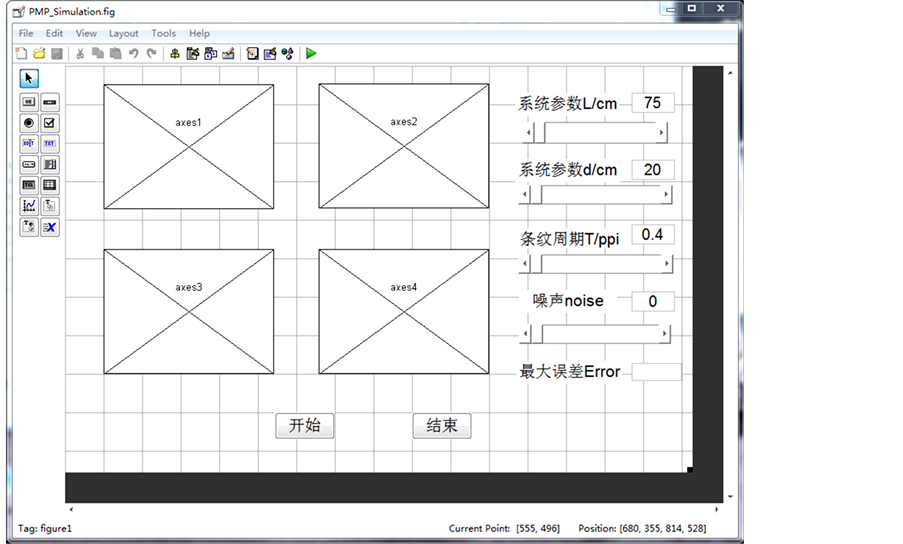The image size is (903, 544).
Task: Select the edit field showing 75
Action: 652,103
